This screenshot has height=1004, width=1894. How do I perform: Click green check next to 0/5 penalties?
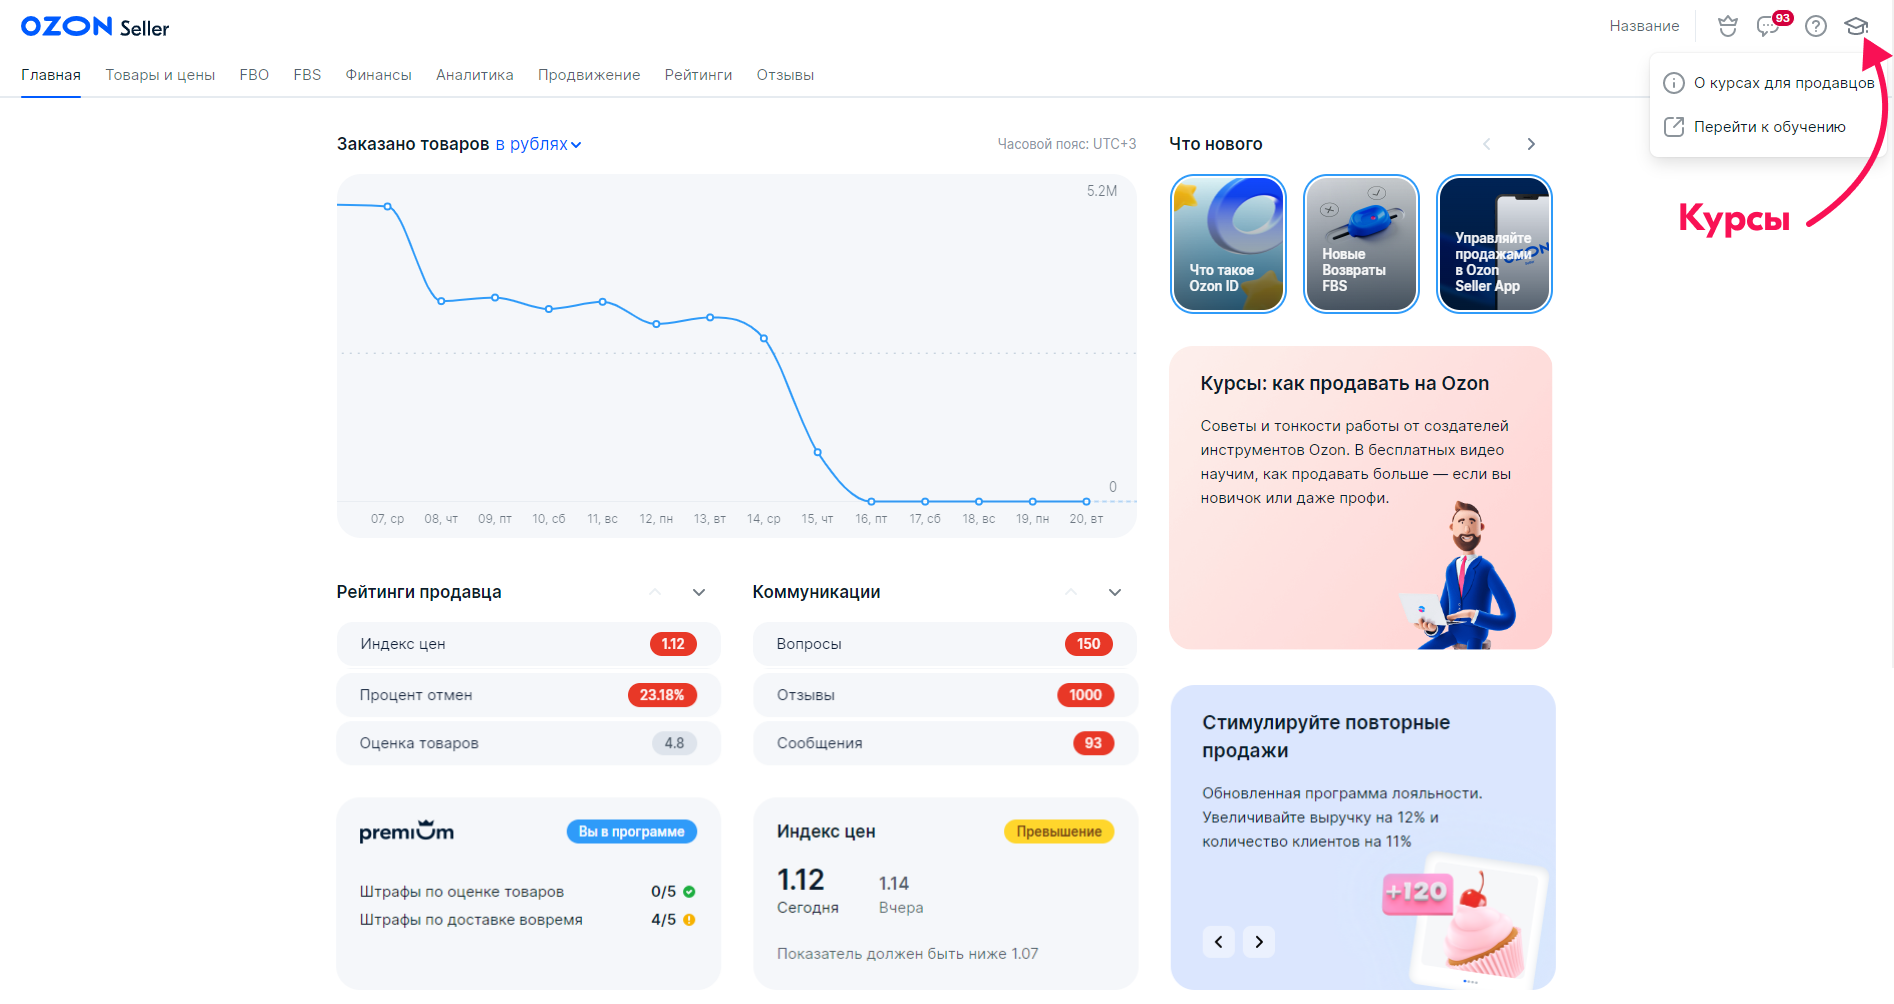(x=689, y=892)
